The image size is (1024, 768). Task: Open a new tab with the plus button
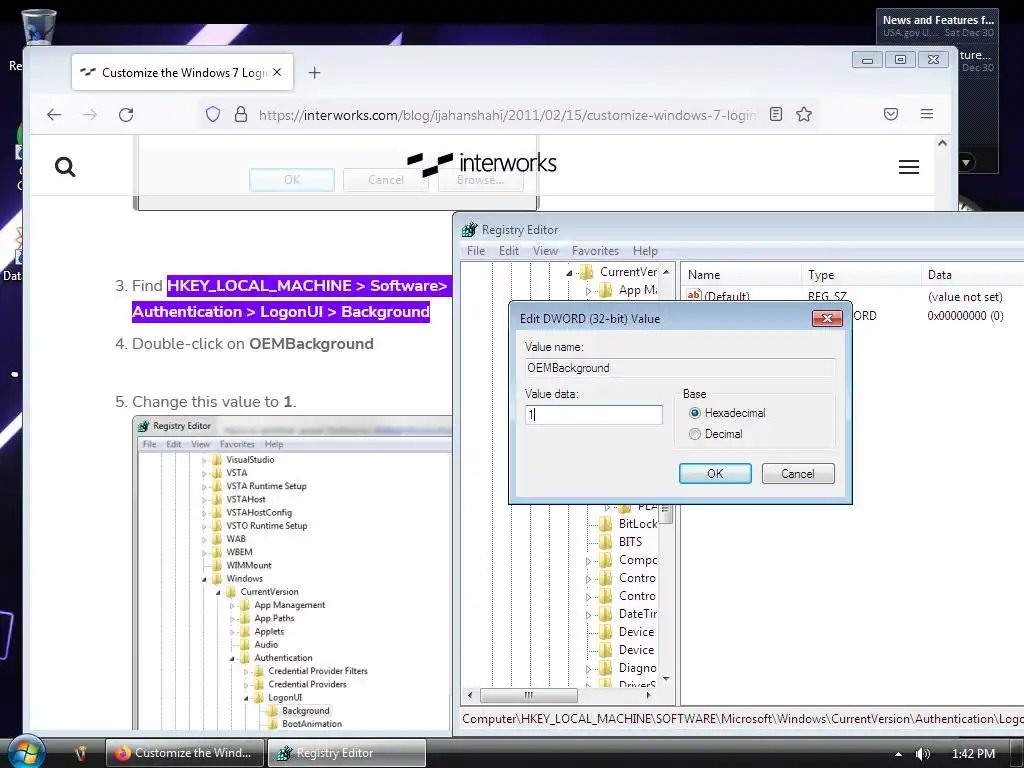tap(314, 72)
